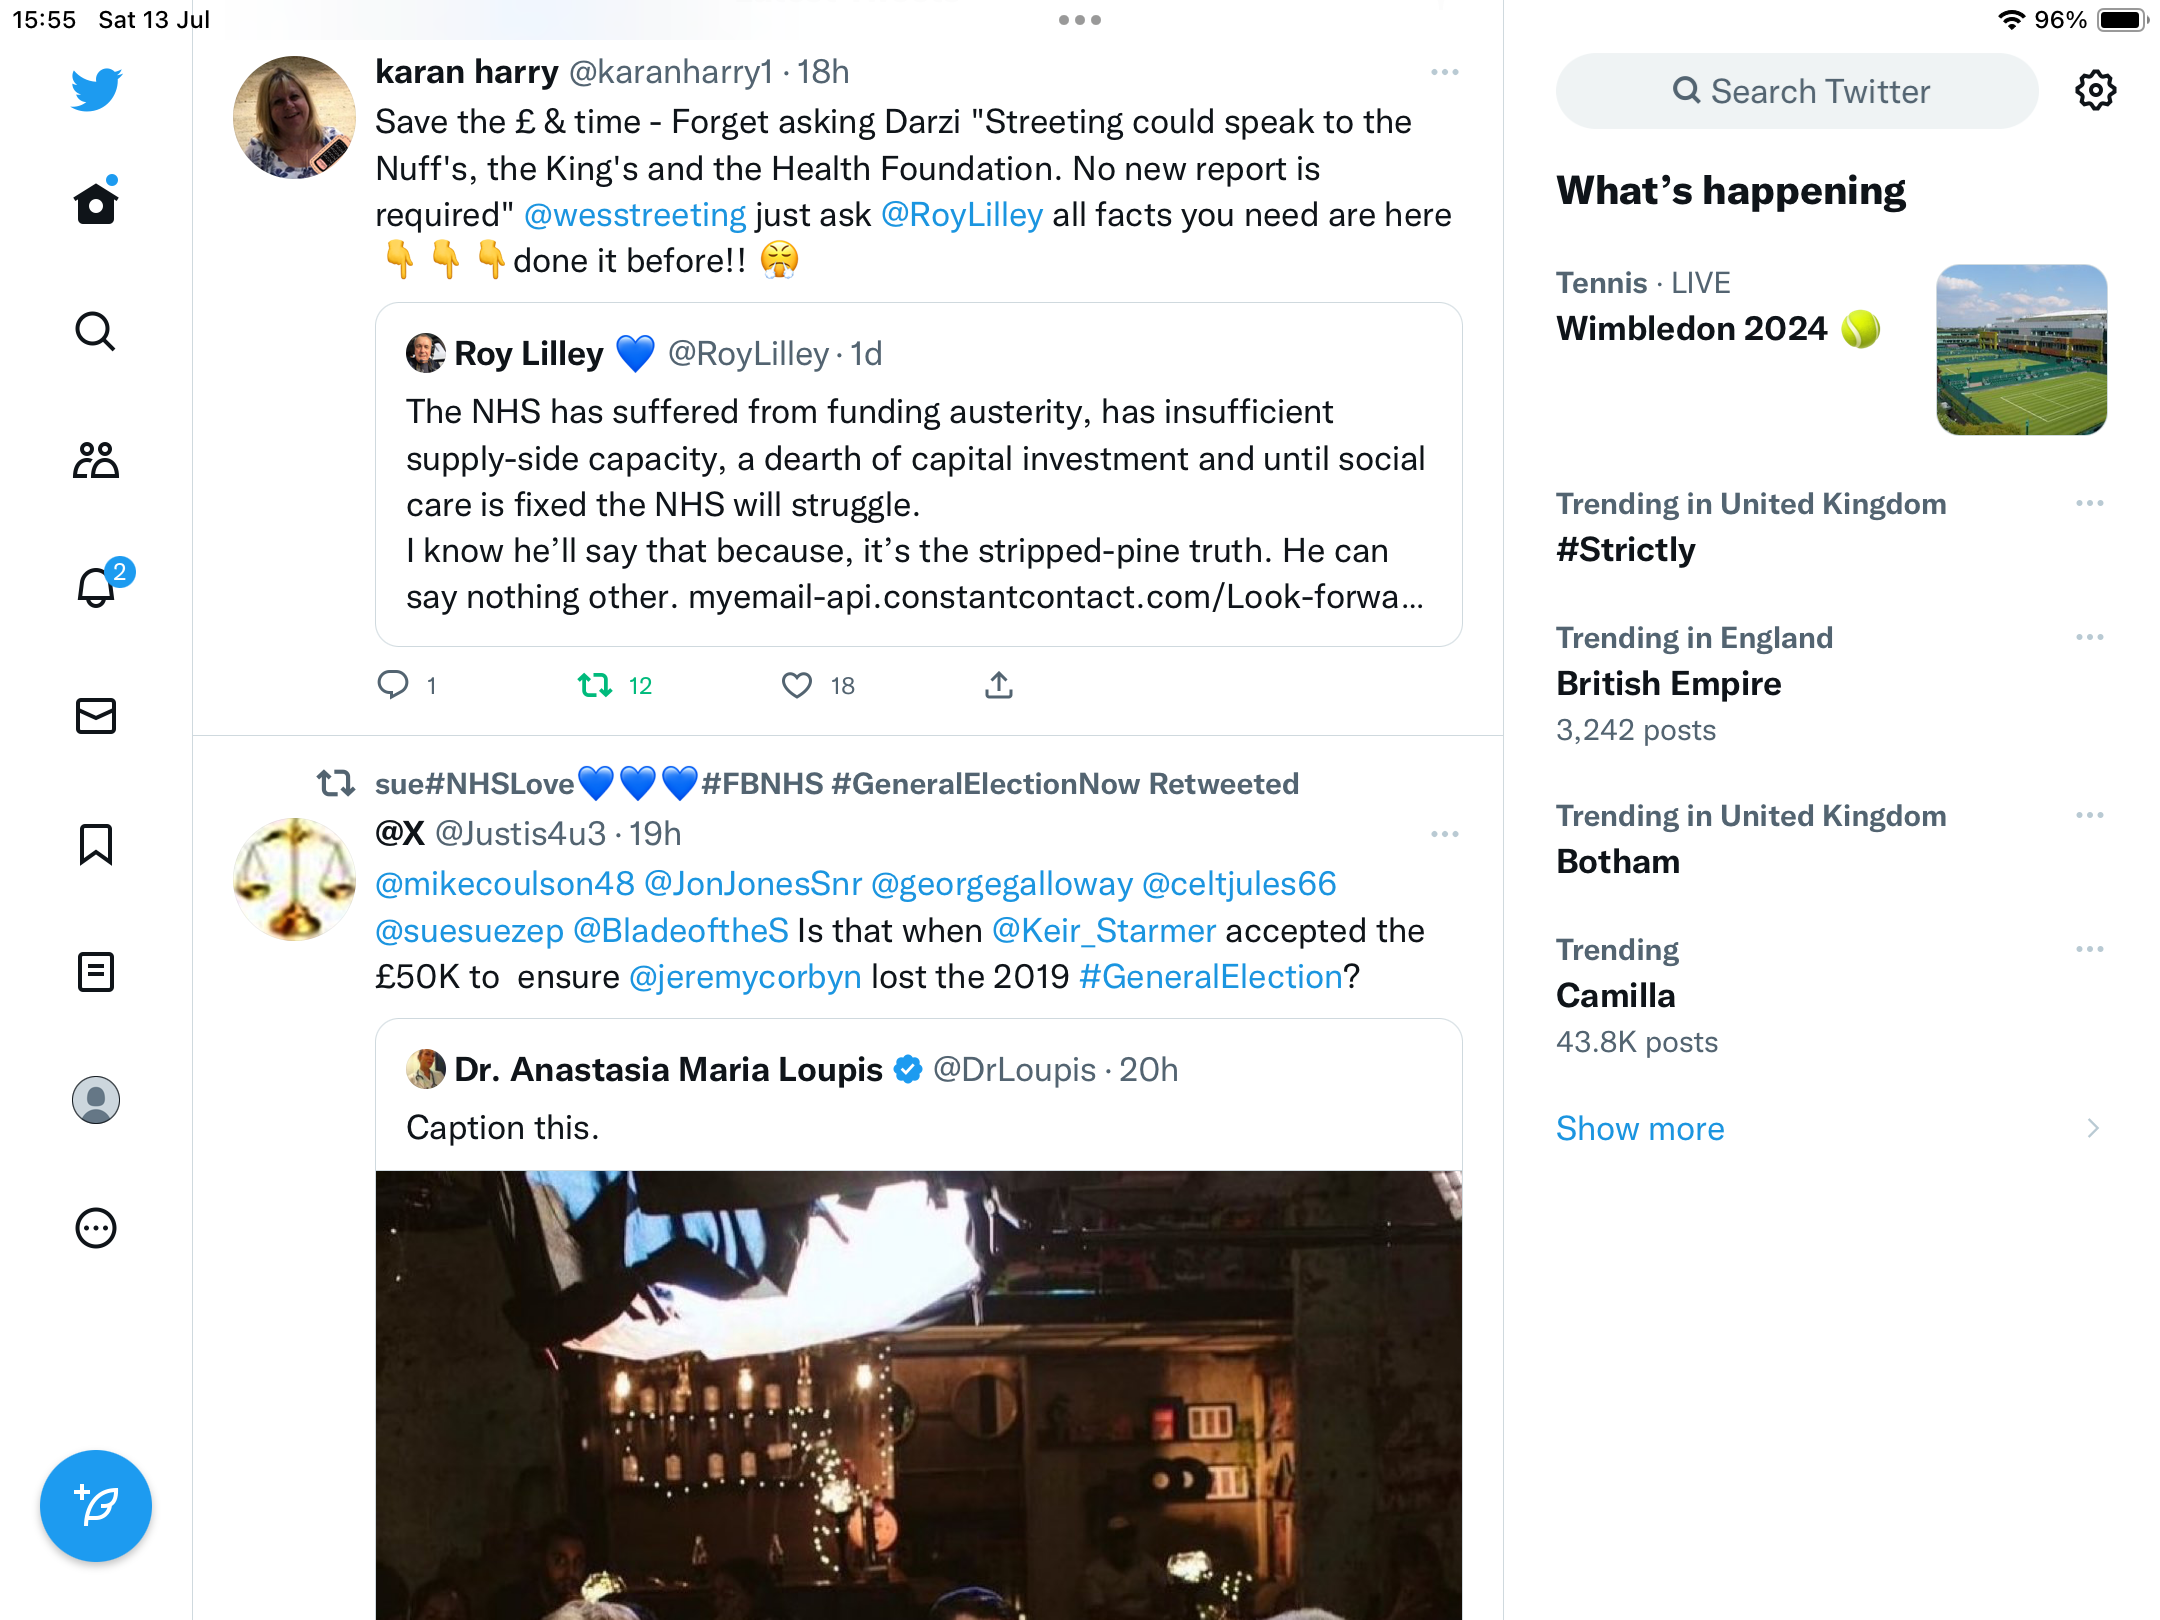Like karan harry's post
The image size is (2160, 1620).
tap(797, 685)
